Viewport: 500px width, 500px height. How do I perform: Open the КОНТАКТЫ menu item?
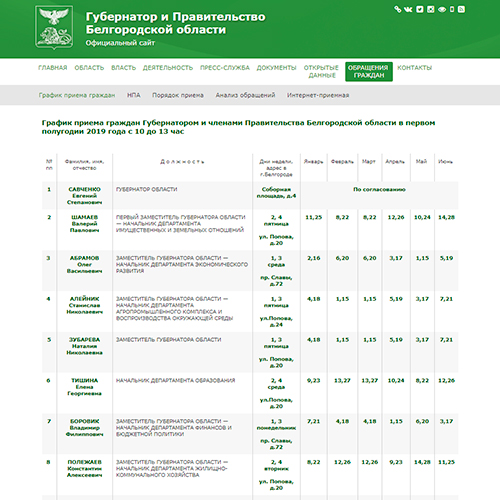[414, 68]
